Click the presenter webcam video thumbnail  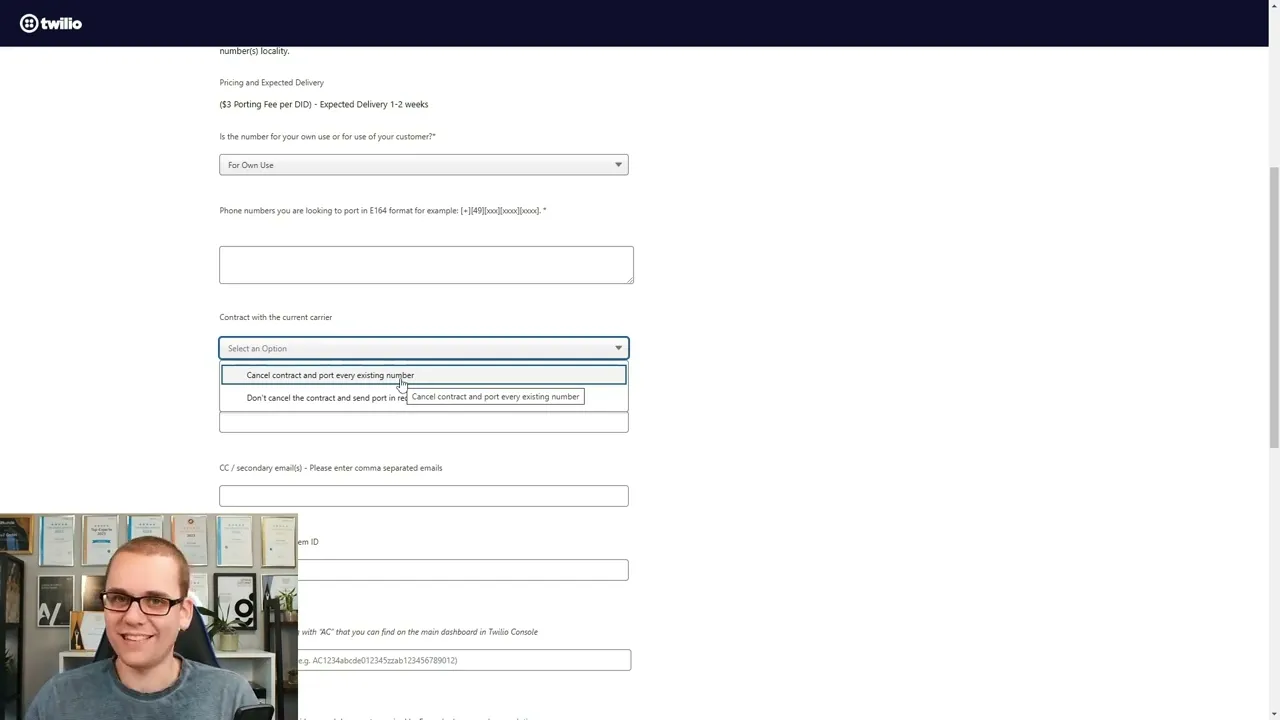149,617
